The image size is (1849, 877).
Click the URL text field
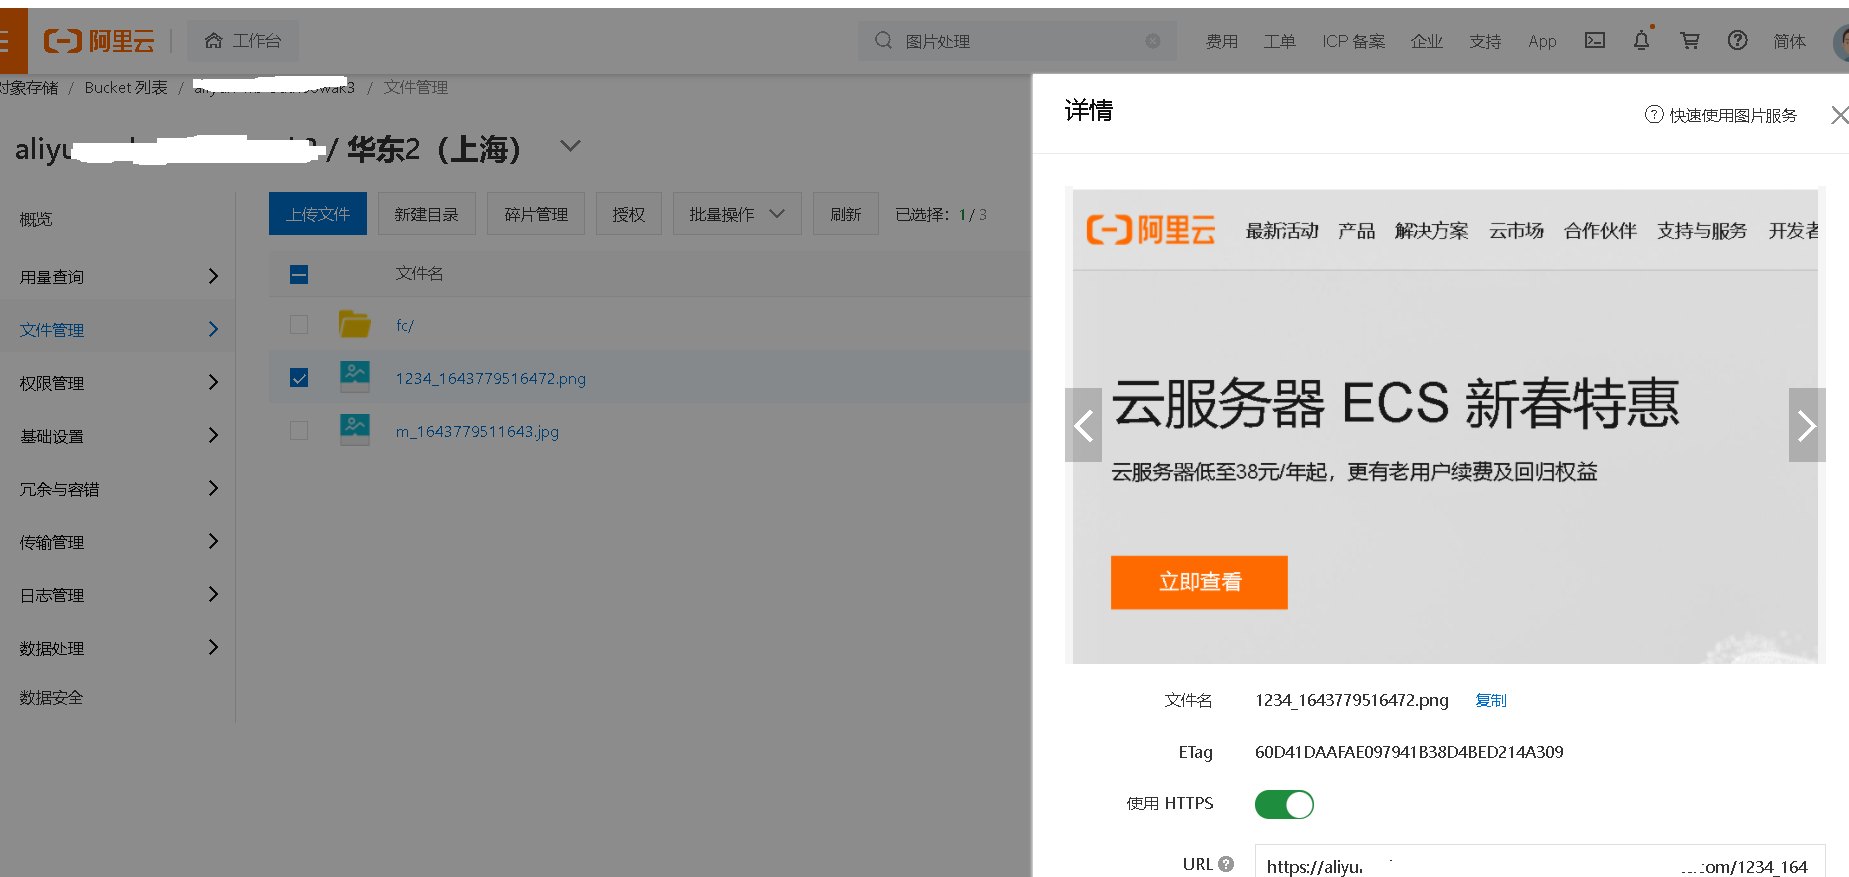pyautogui.click(x=1540, y=861)
